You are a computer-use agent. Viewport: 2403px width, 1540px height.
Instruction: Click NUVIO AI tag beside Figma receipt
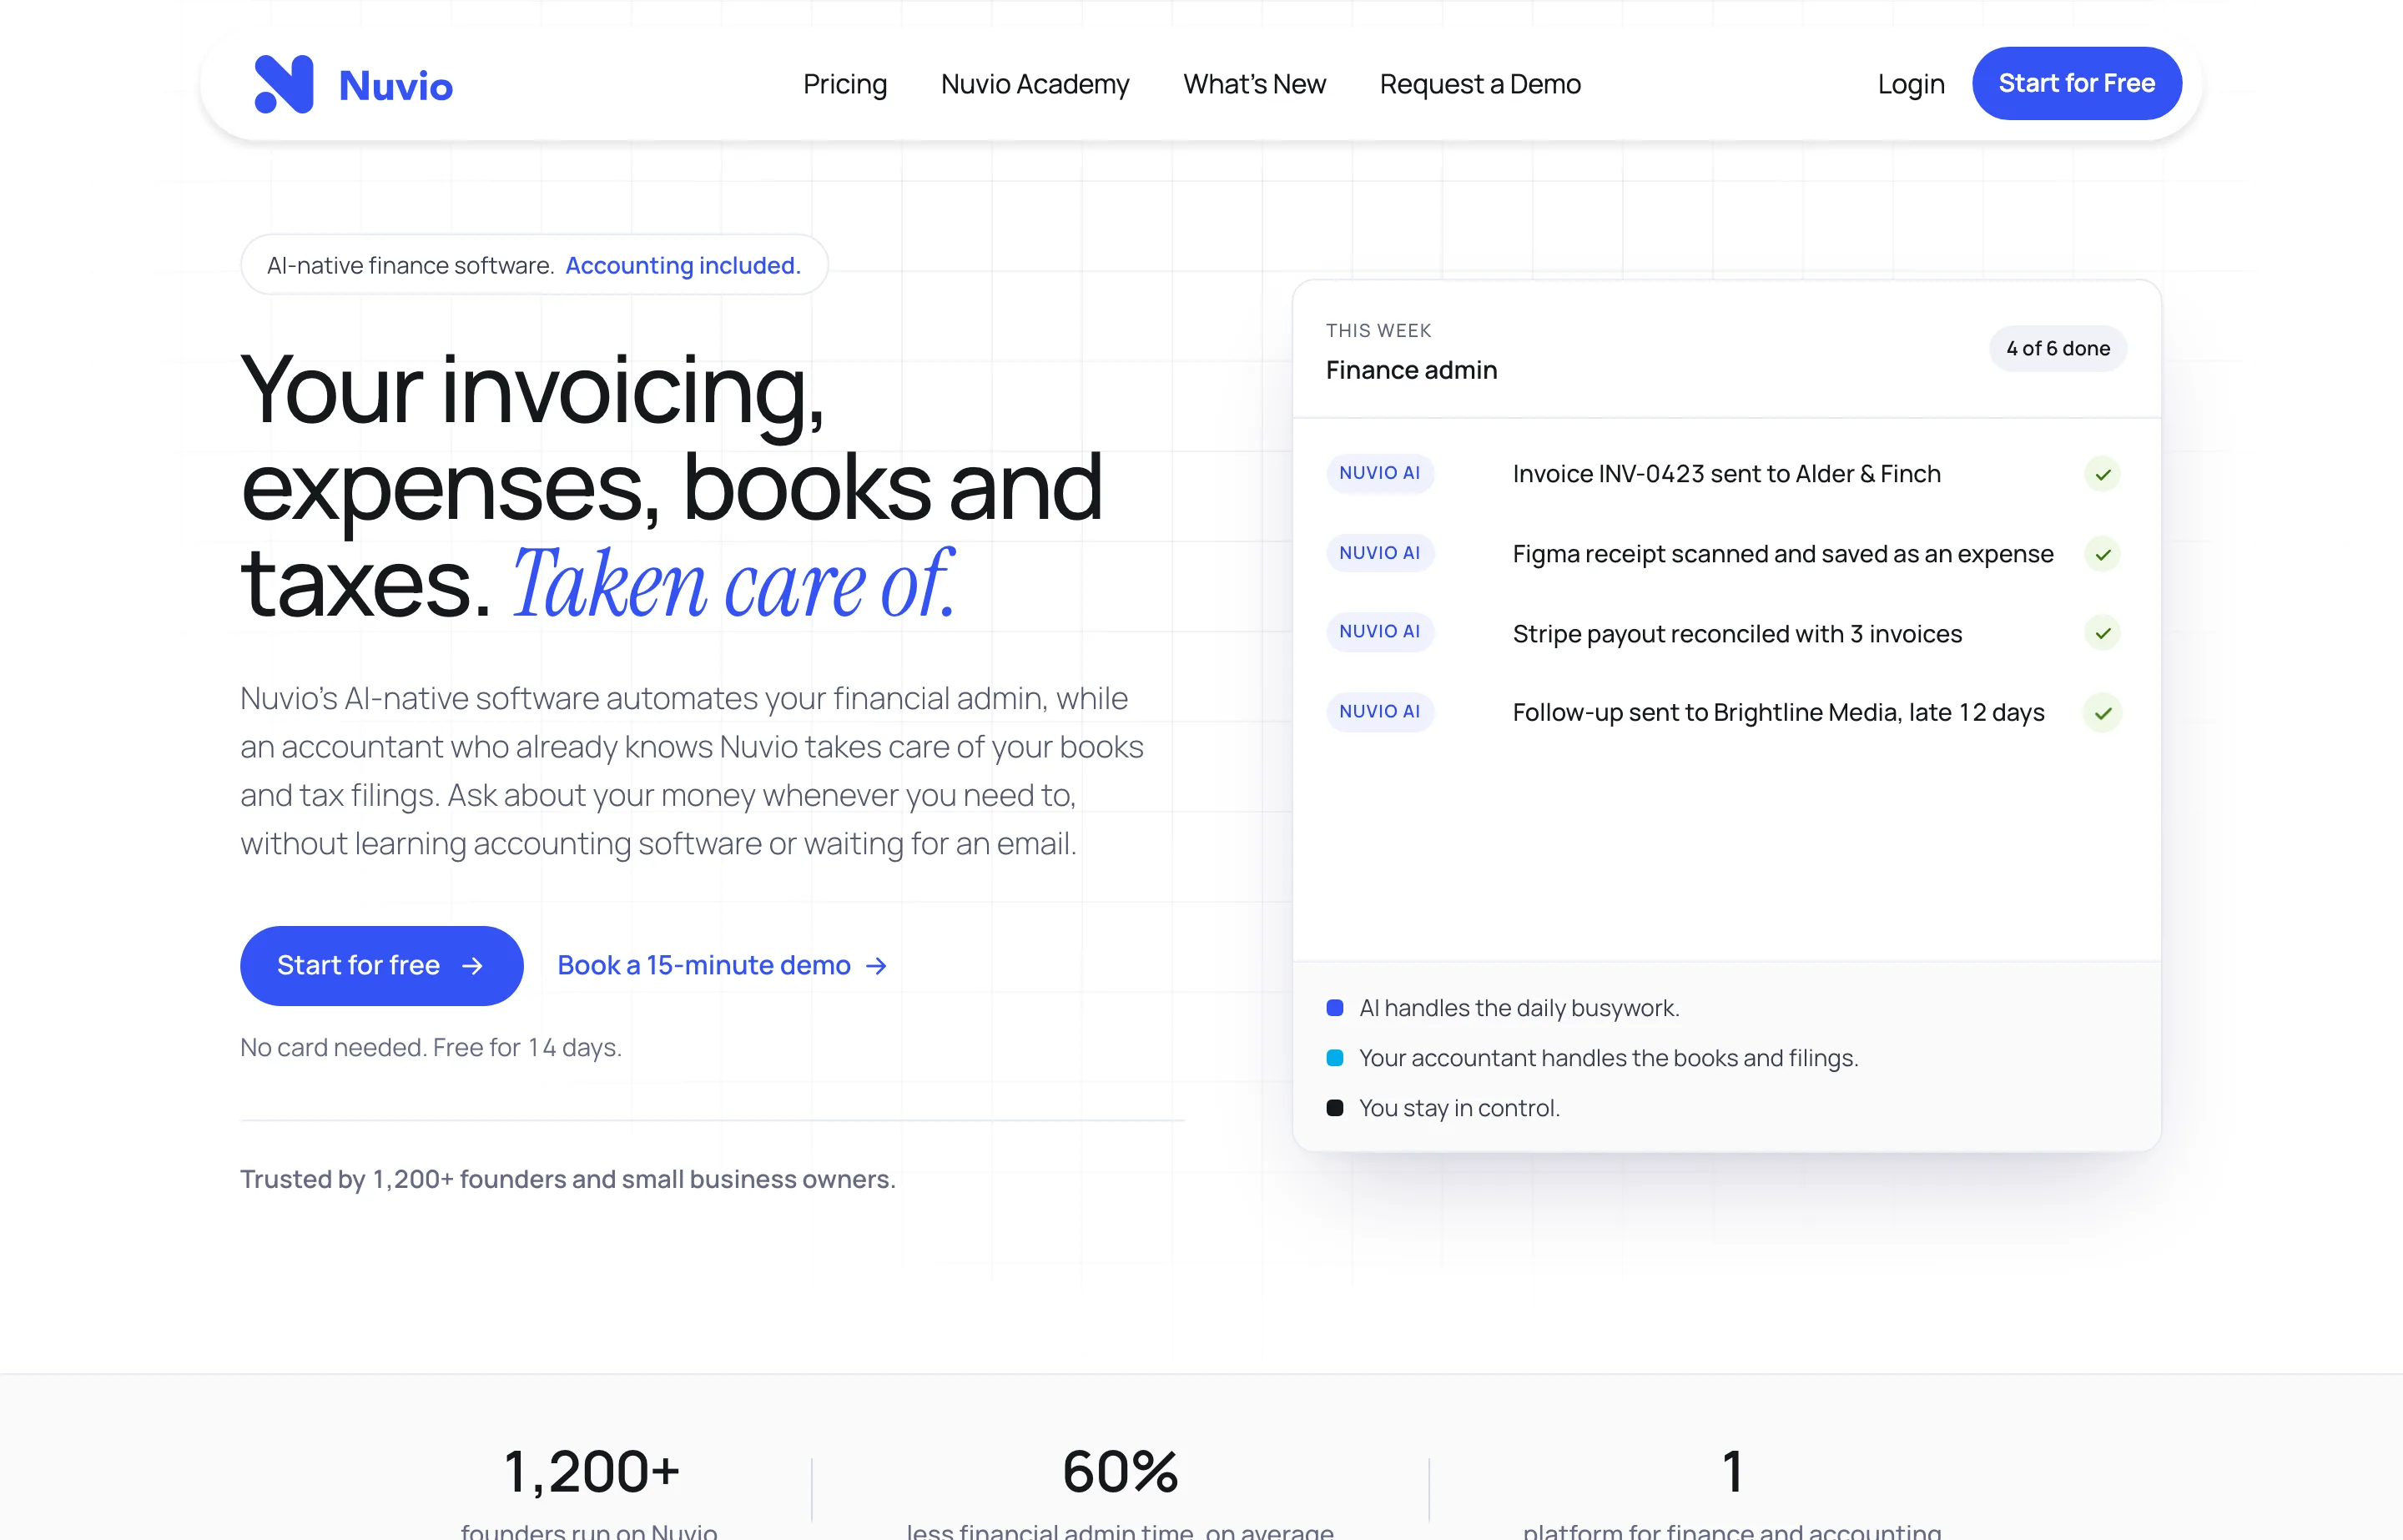[1379, 553]
